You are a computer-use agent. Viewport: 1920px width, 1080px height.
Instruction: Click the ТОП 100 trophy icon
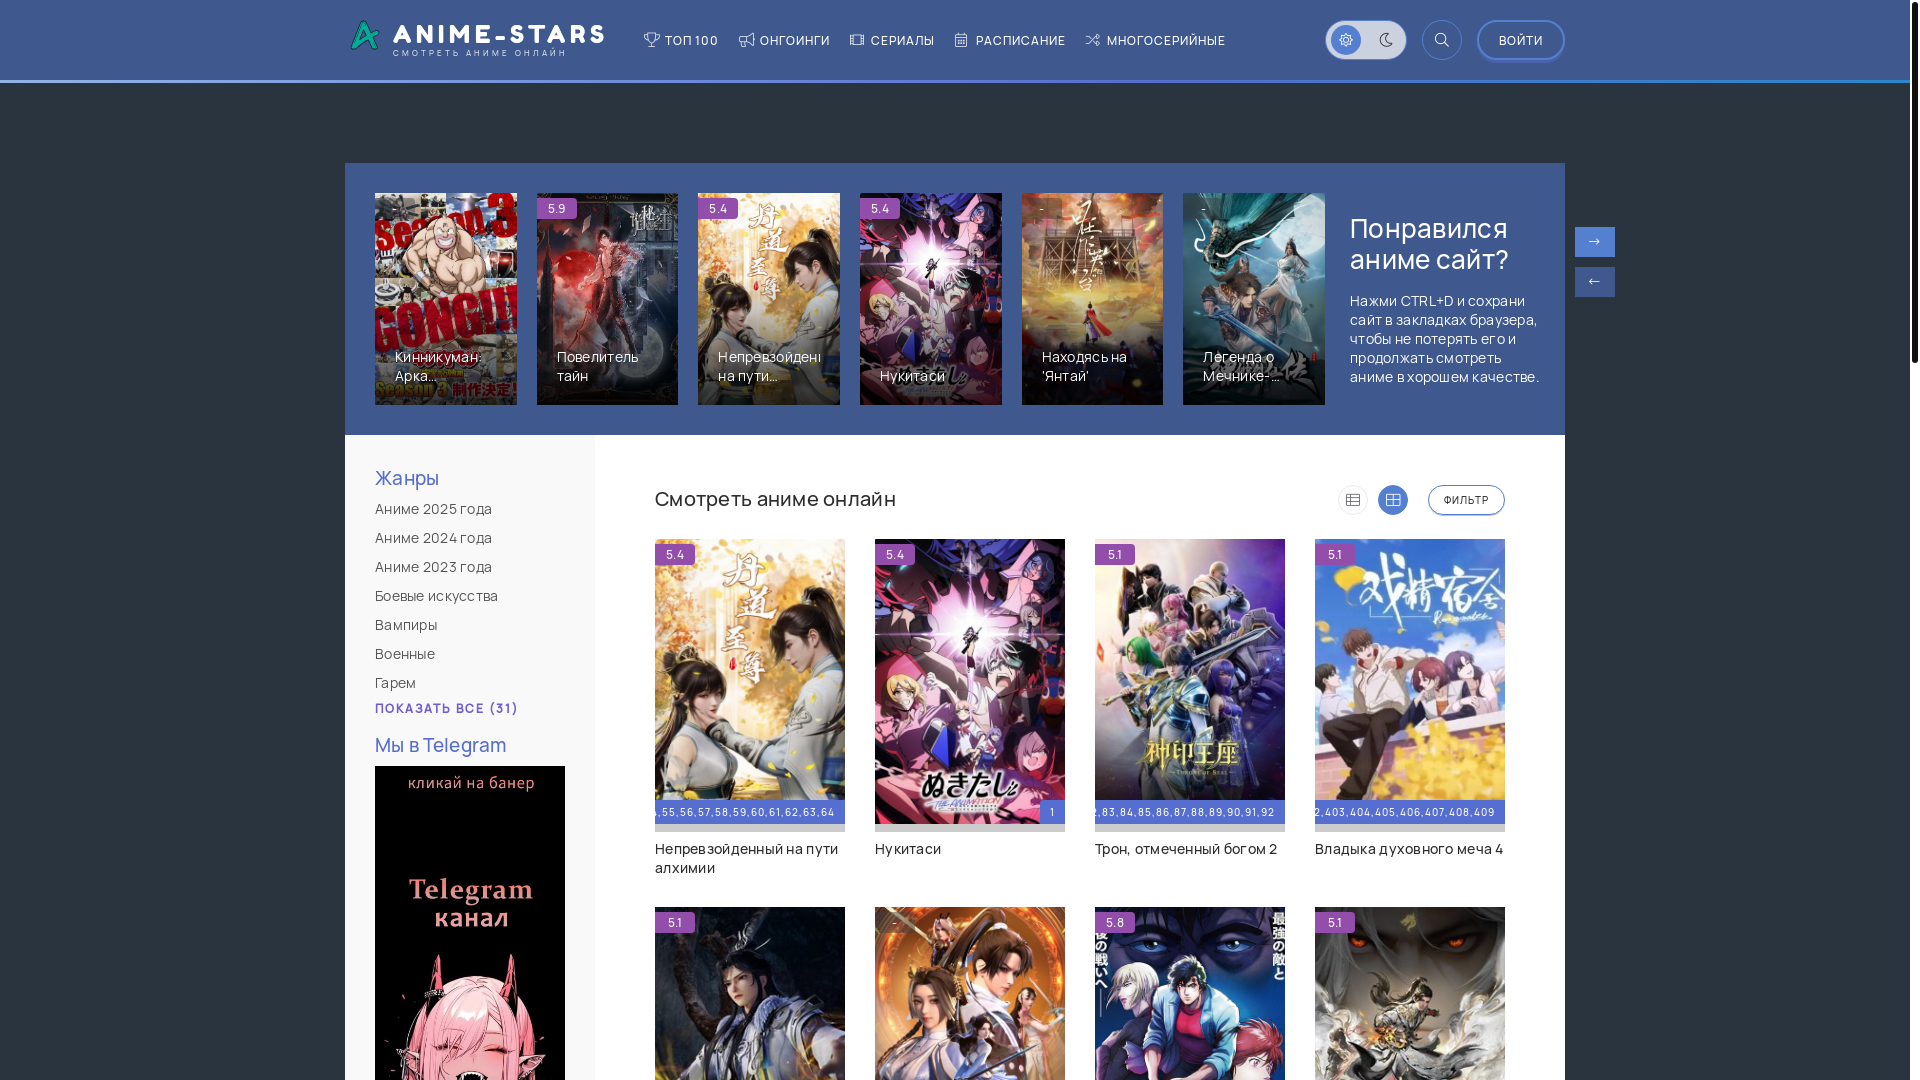[x=652, y=40]
